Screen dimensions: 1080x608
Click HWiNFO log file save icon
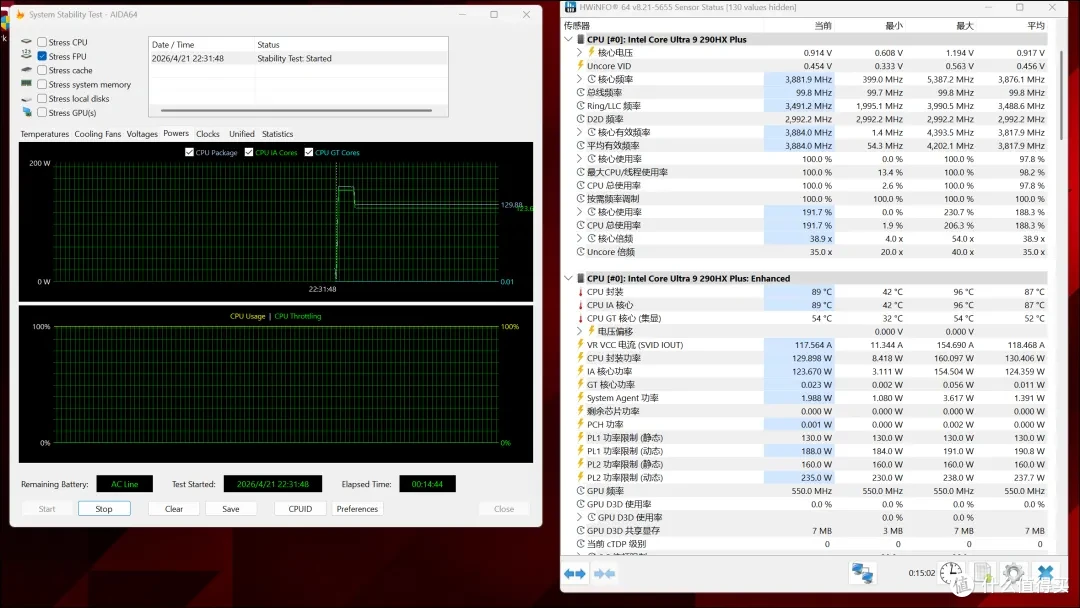click(x=982, y=573)
